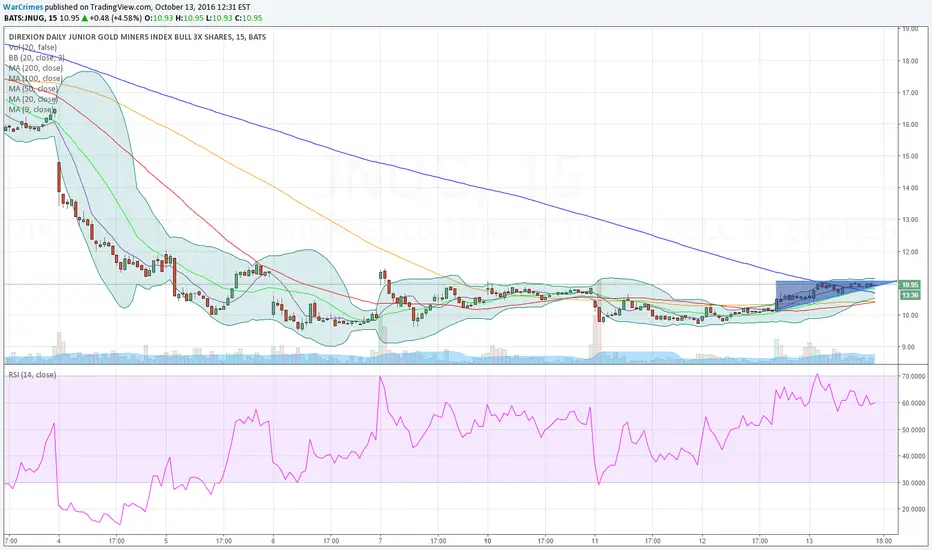932x550 pixels.
Task: Click the green up-arrow change indicator
Action: click(84, 18)
